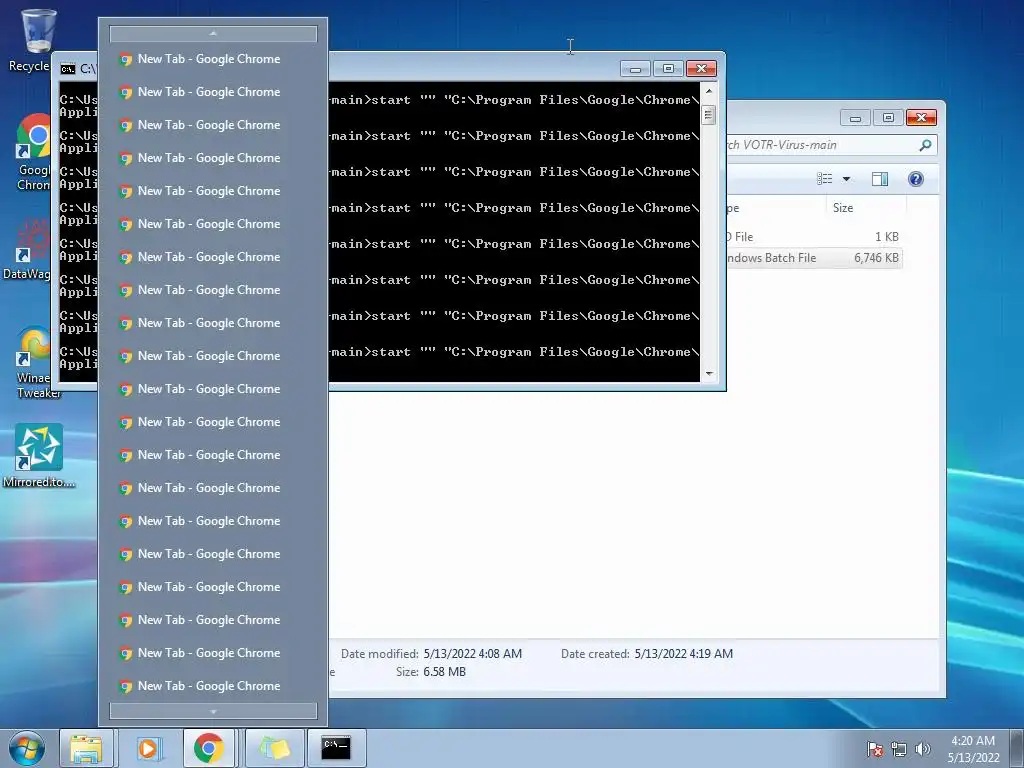Click the Show desktop button by the clock
Viewport: 1024px width, 768px height.
pyautogui.click(x=1017, y=748)
